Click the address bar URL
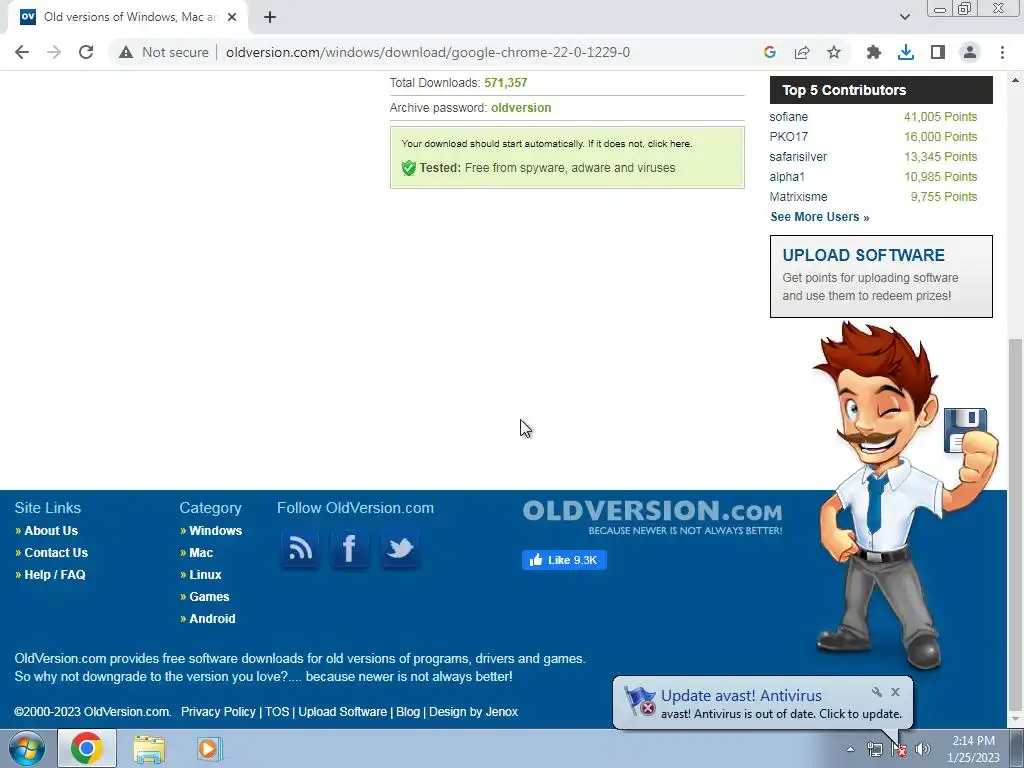Viewport: 1024px width, 768px height. 428,52
